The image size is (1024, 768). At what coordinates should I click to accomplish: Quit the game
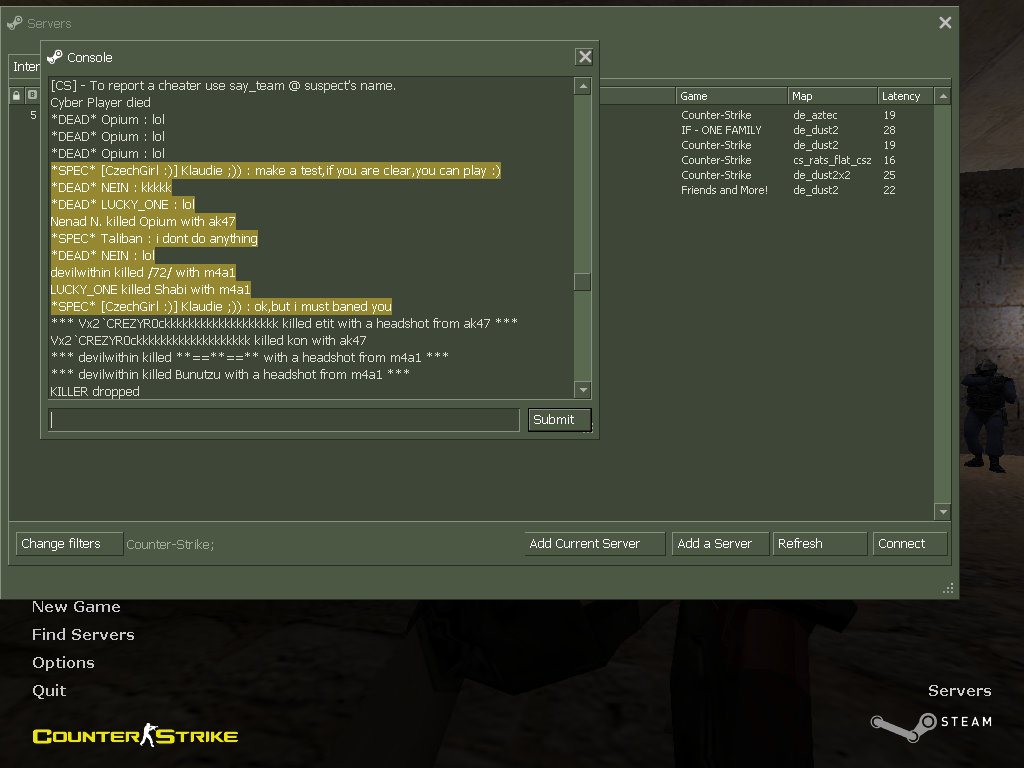[x=49, y=691]
